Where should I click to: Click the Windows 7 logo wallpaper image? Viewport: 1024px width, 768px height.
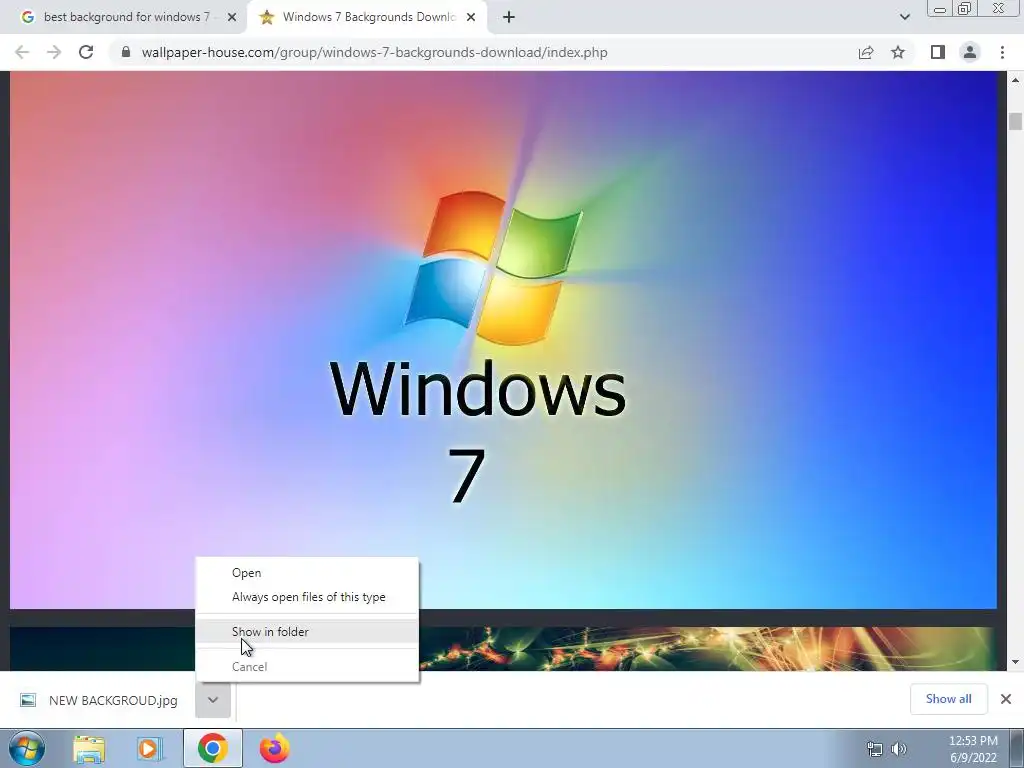coord(503,340)
